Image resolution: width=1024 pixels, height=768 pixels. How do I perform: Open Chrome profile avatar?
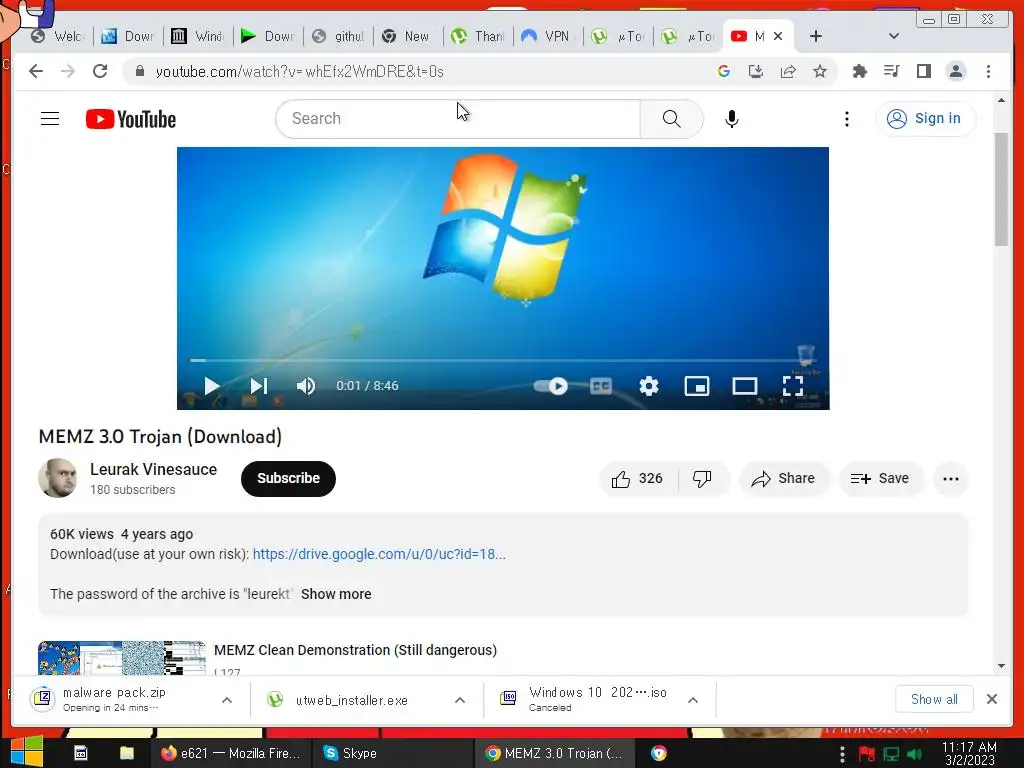(x=956, y=71)
